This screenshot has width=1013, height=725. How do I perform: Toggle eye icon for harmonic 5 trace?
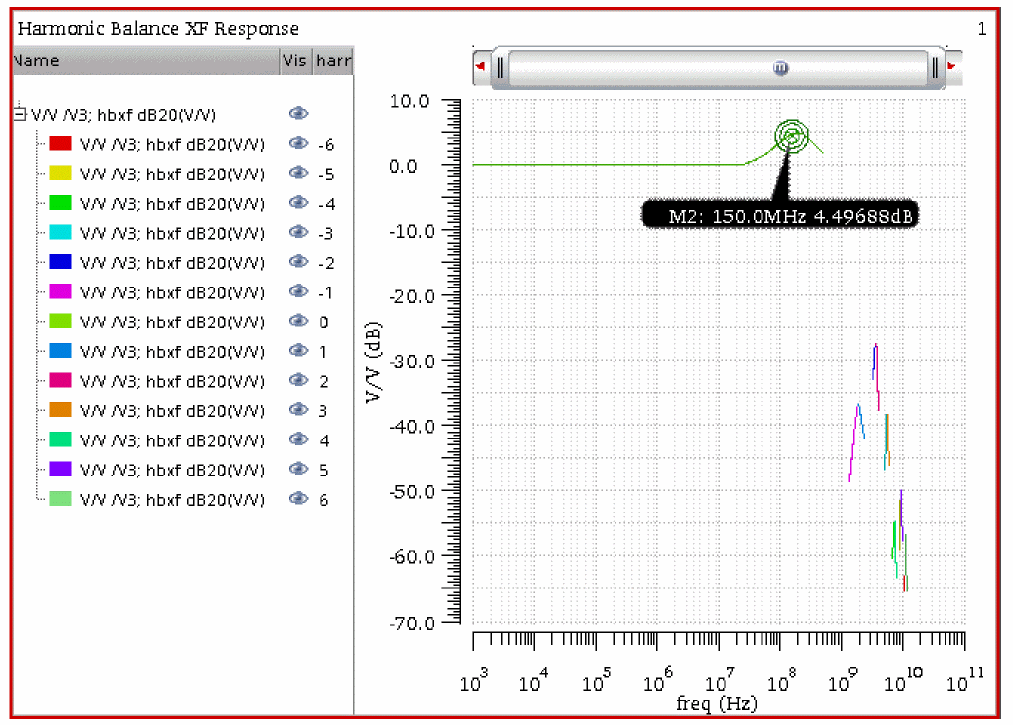click(298, 469)
